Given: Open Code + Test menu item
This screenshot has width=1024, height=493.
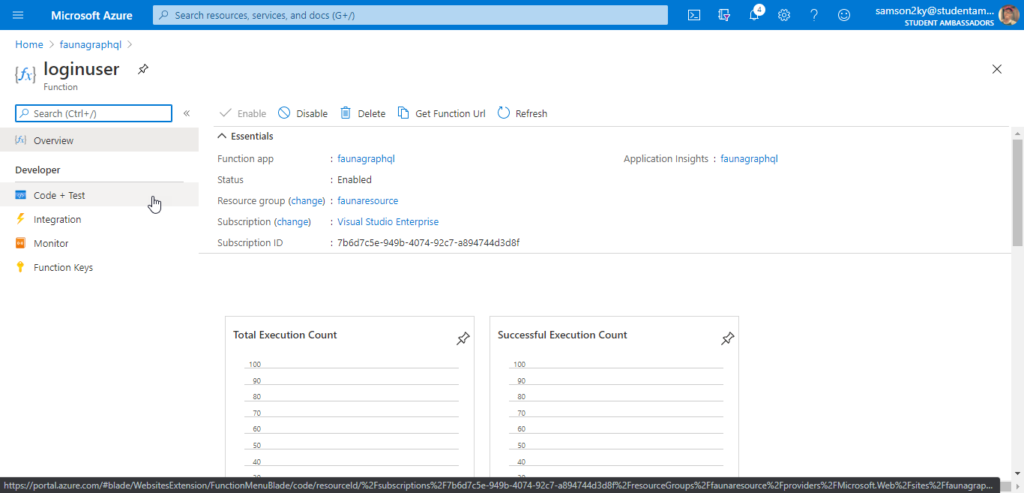Looking at the screenshot, I should [x=99, y=195].
